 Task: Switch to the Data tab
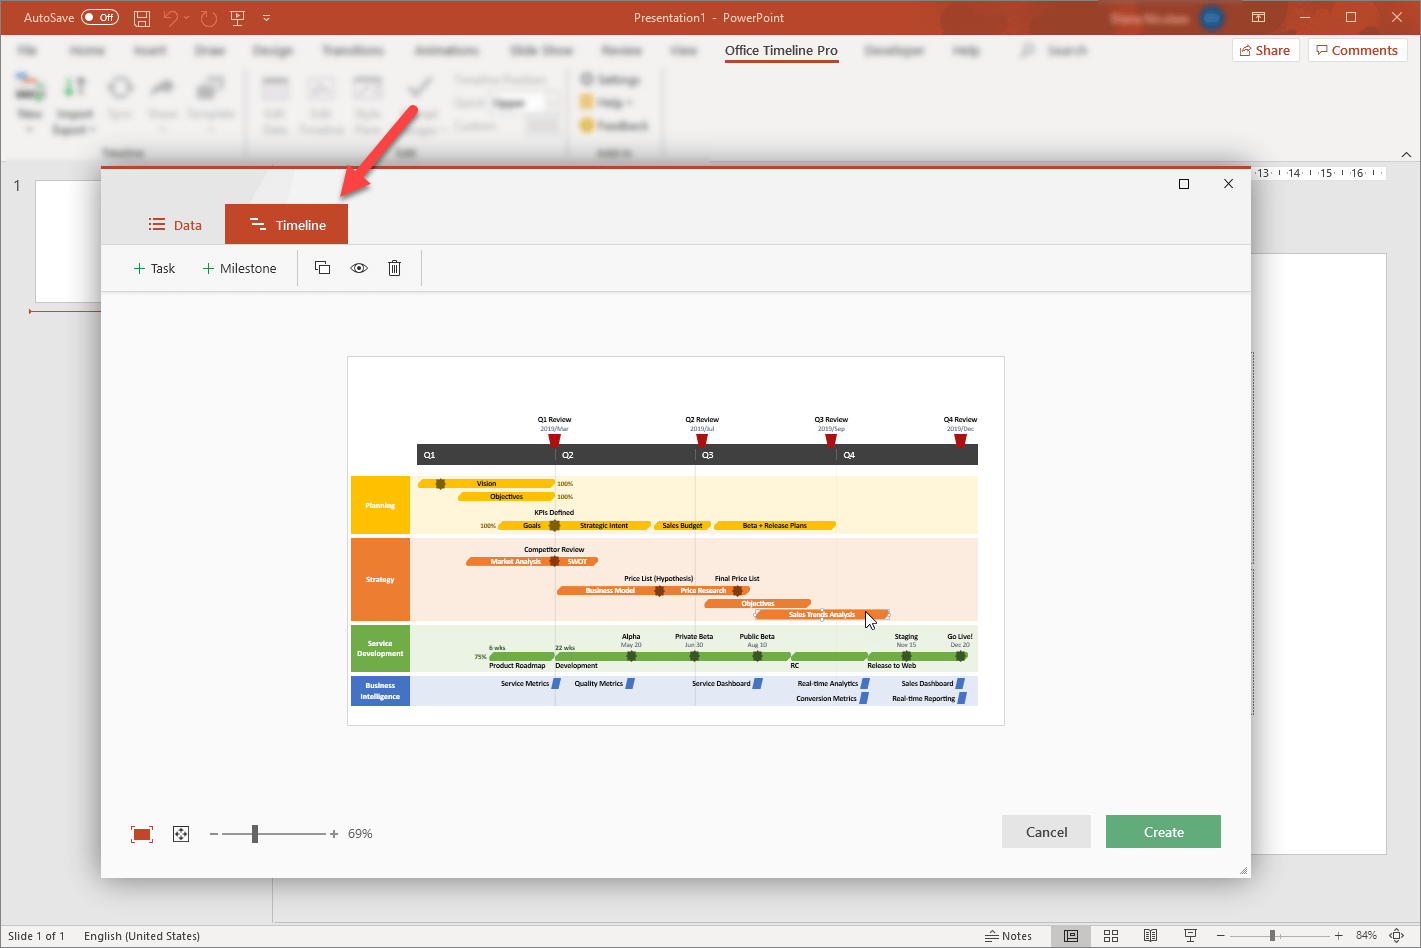point(175,225)
